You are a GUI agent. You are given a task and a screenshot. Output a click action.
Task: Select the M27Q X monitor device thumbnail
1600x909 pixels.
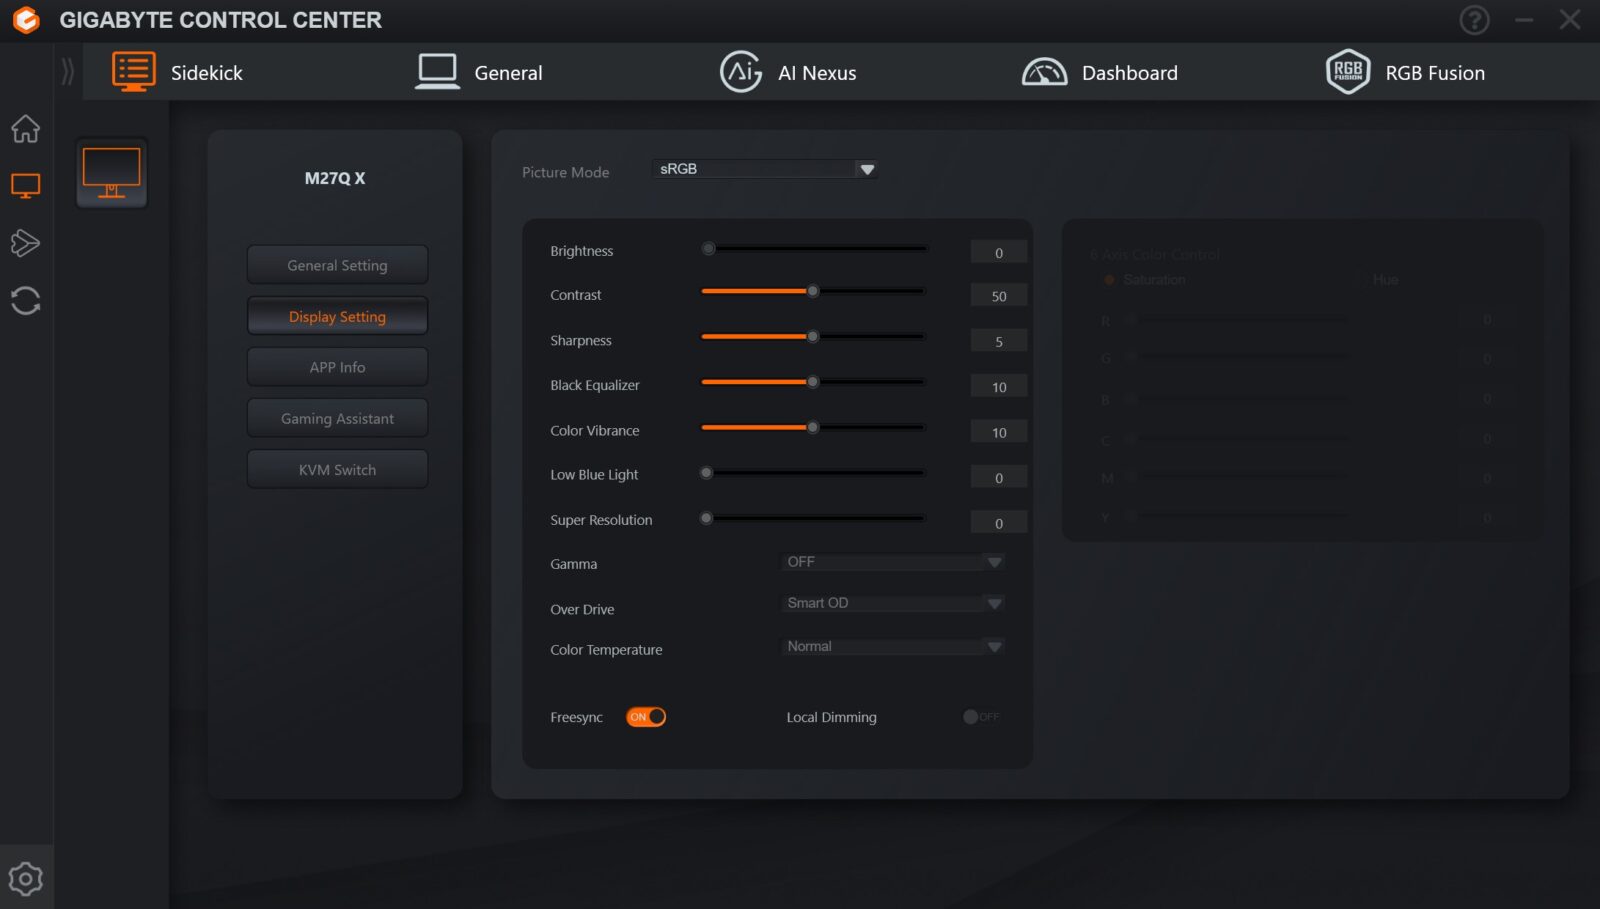coord(112,173)
